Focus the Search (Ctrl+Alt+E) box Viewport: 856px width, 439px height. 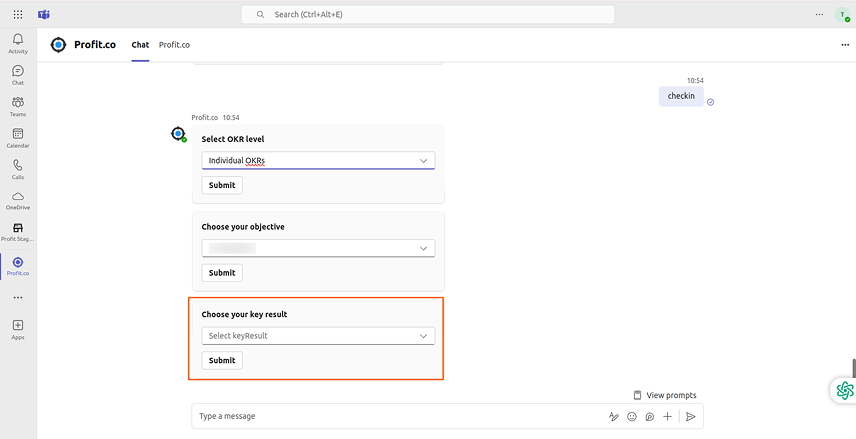tap(428, 14)
